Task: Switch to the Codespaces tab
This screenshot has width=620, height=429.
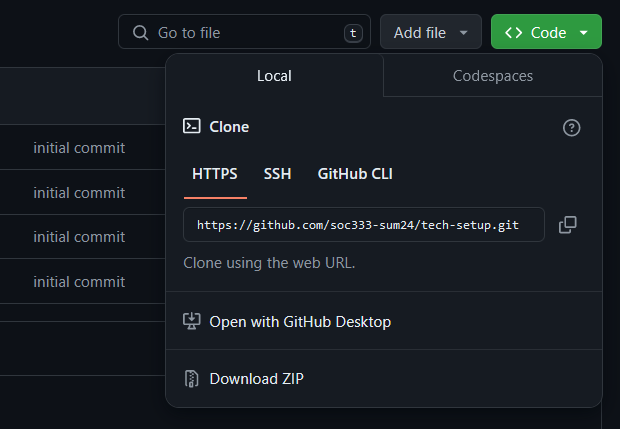Action: tap(492, 76)
